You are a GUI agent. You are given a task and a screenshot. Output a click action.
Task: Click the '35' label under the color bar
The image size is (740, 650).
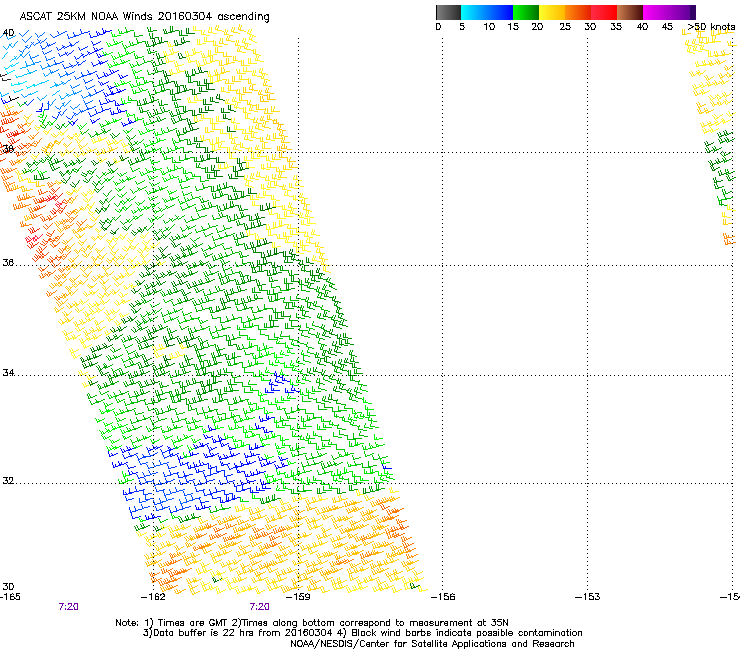616,27
